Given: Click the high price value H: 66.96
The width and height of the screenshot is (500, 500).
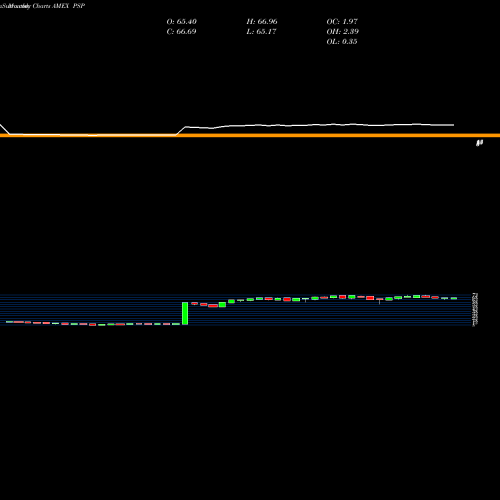Looking at the screenshot, I should pos(262,22).
